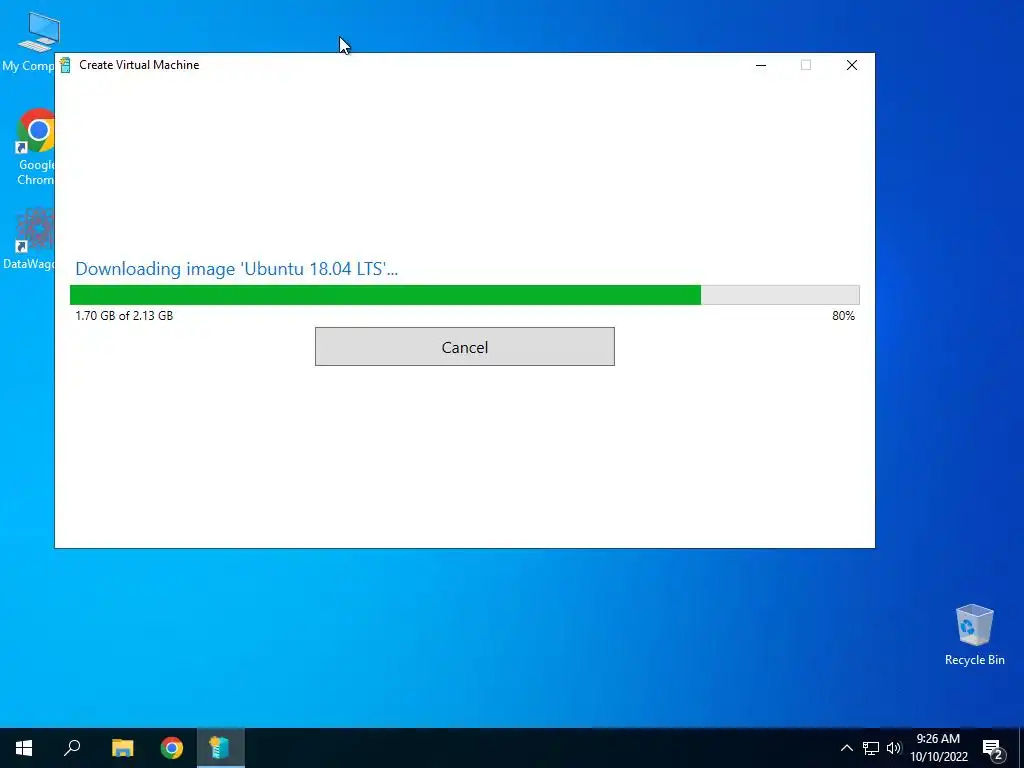This screenshot has width=1024, height=768.
Task: Close the Create Virtual Machine window
Action: pos(852,65)
